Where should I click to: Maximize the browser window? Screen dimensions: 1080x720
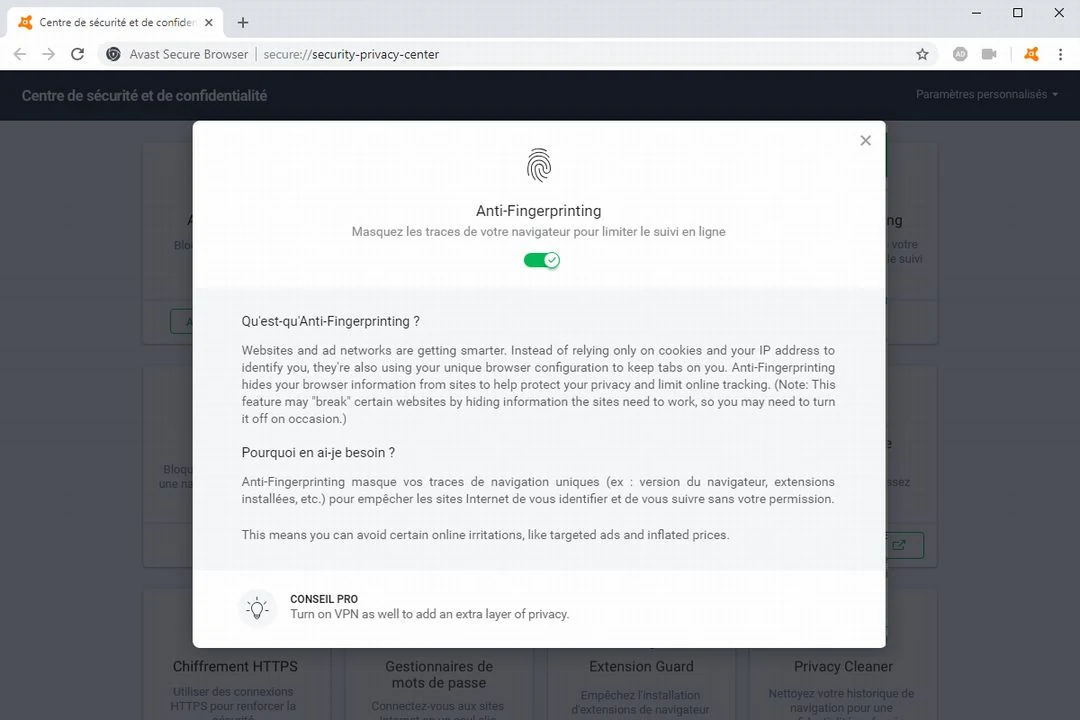1017,13
